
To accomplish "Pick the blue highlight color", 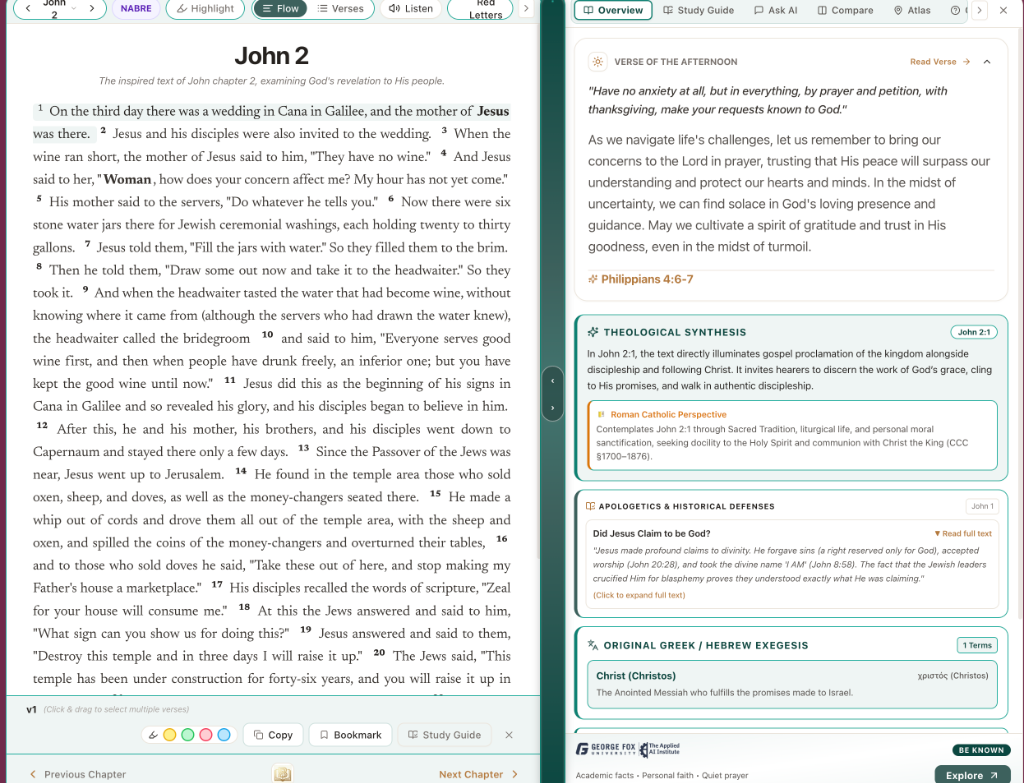I will (x=224, y=735).
